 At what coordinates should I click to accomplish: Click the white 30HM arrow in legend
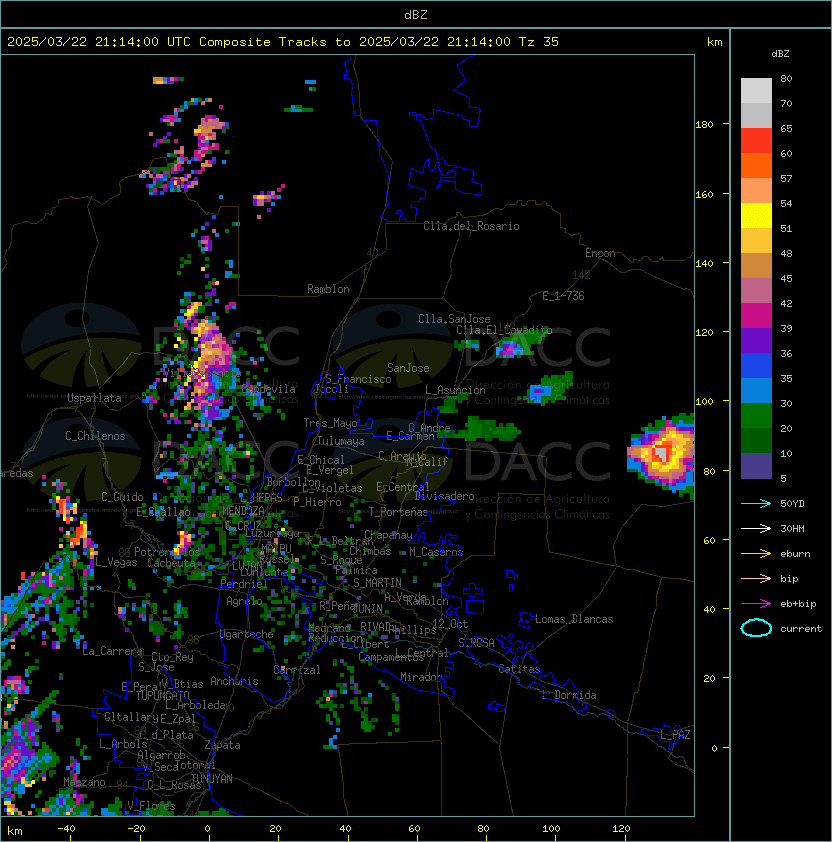pos(756,528)
